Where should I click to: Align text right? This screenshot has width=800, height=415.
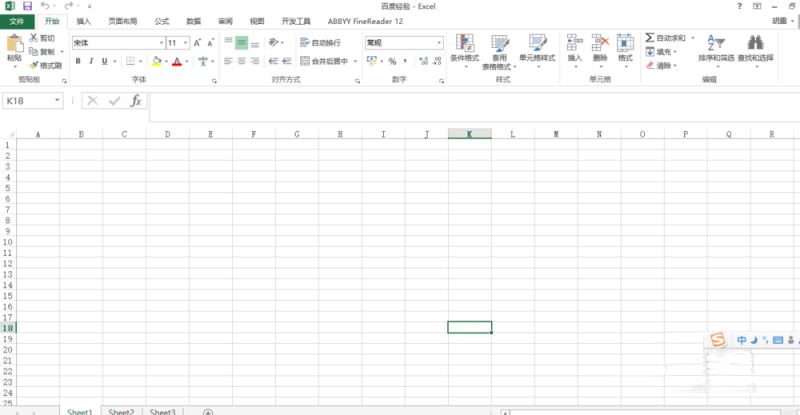[x=255, y=61]
